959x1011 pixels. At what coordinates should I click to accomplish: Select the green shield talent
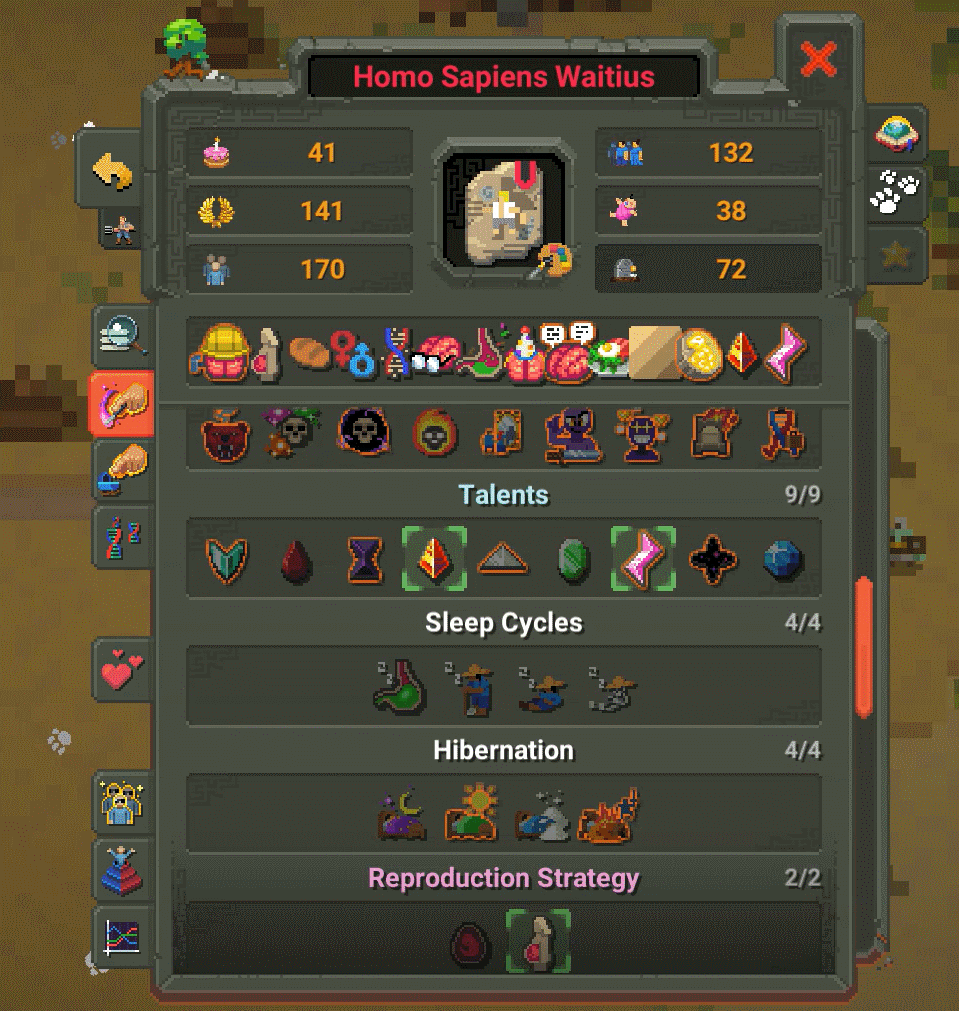226,560
